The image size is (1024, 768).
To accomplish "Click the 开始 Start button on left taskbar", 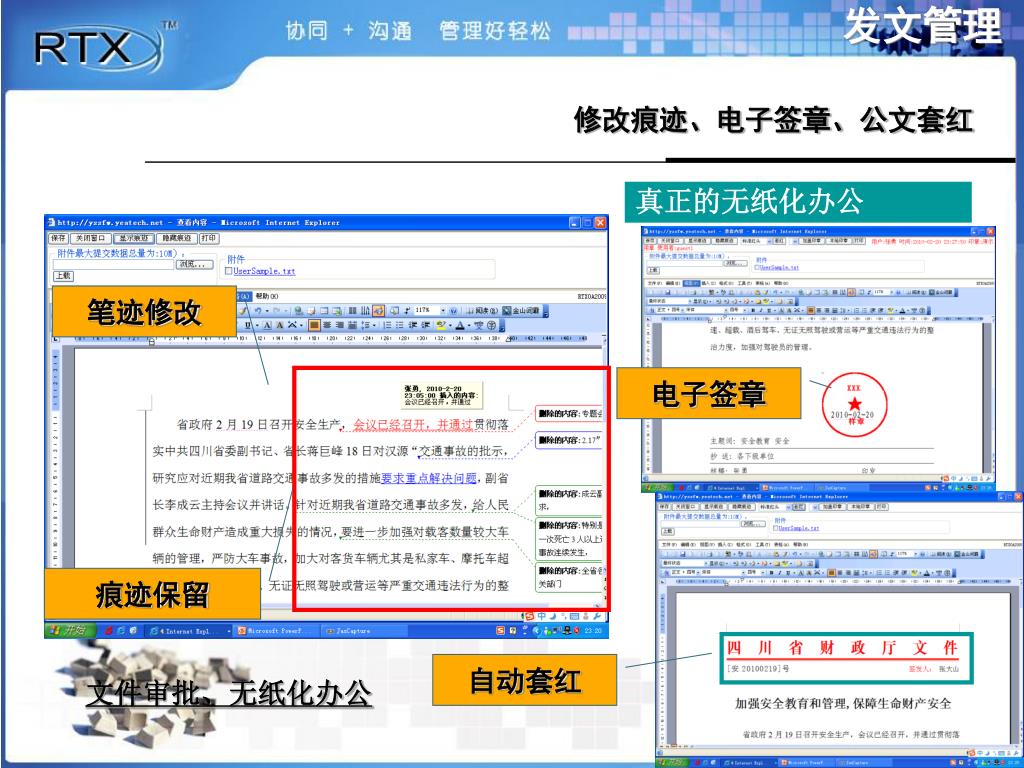I will click(x=69, y=630).
